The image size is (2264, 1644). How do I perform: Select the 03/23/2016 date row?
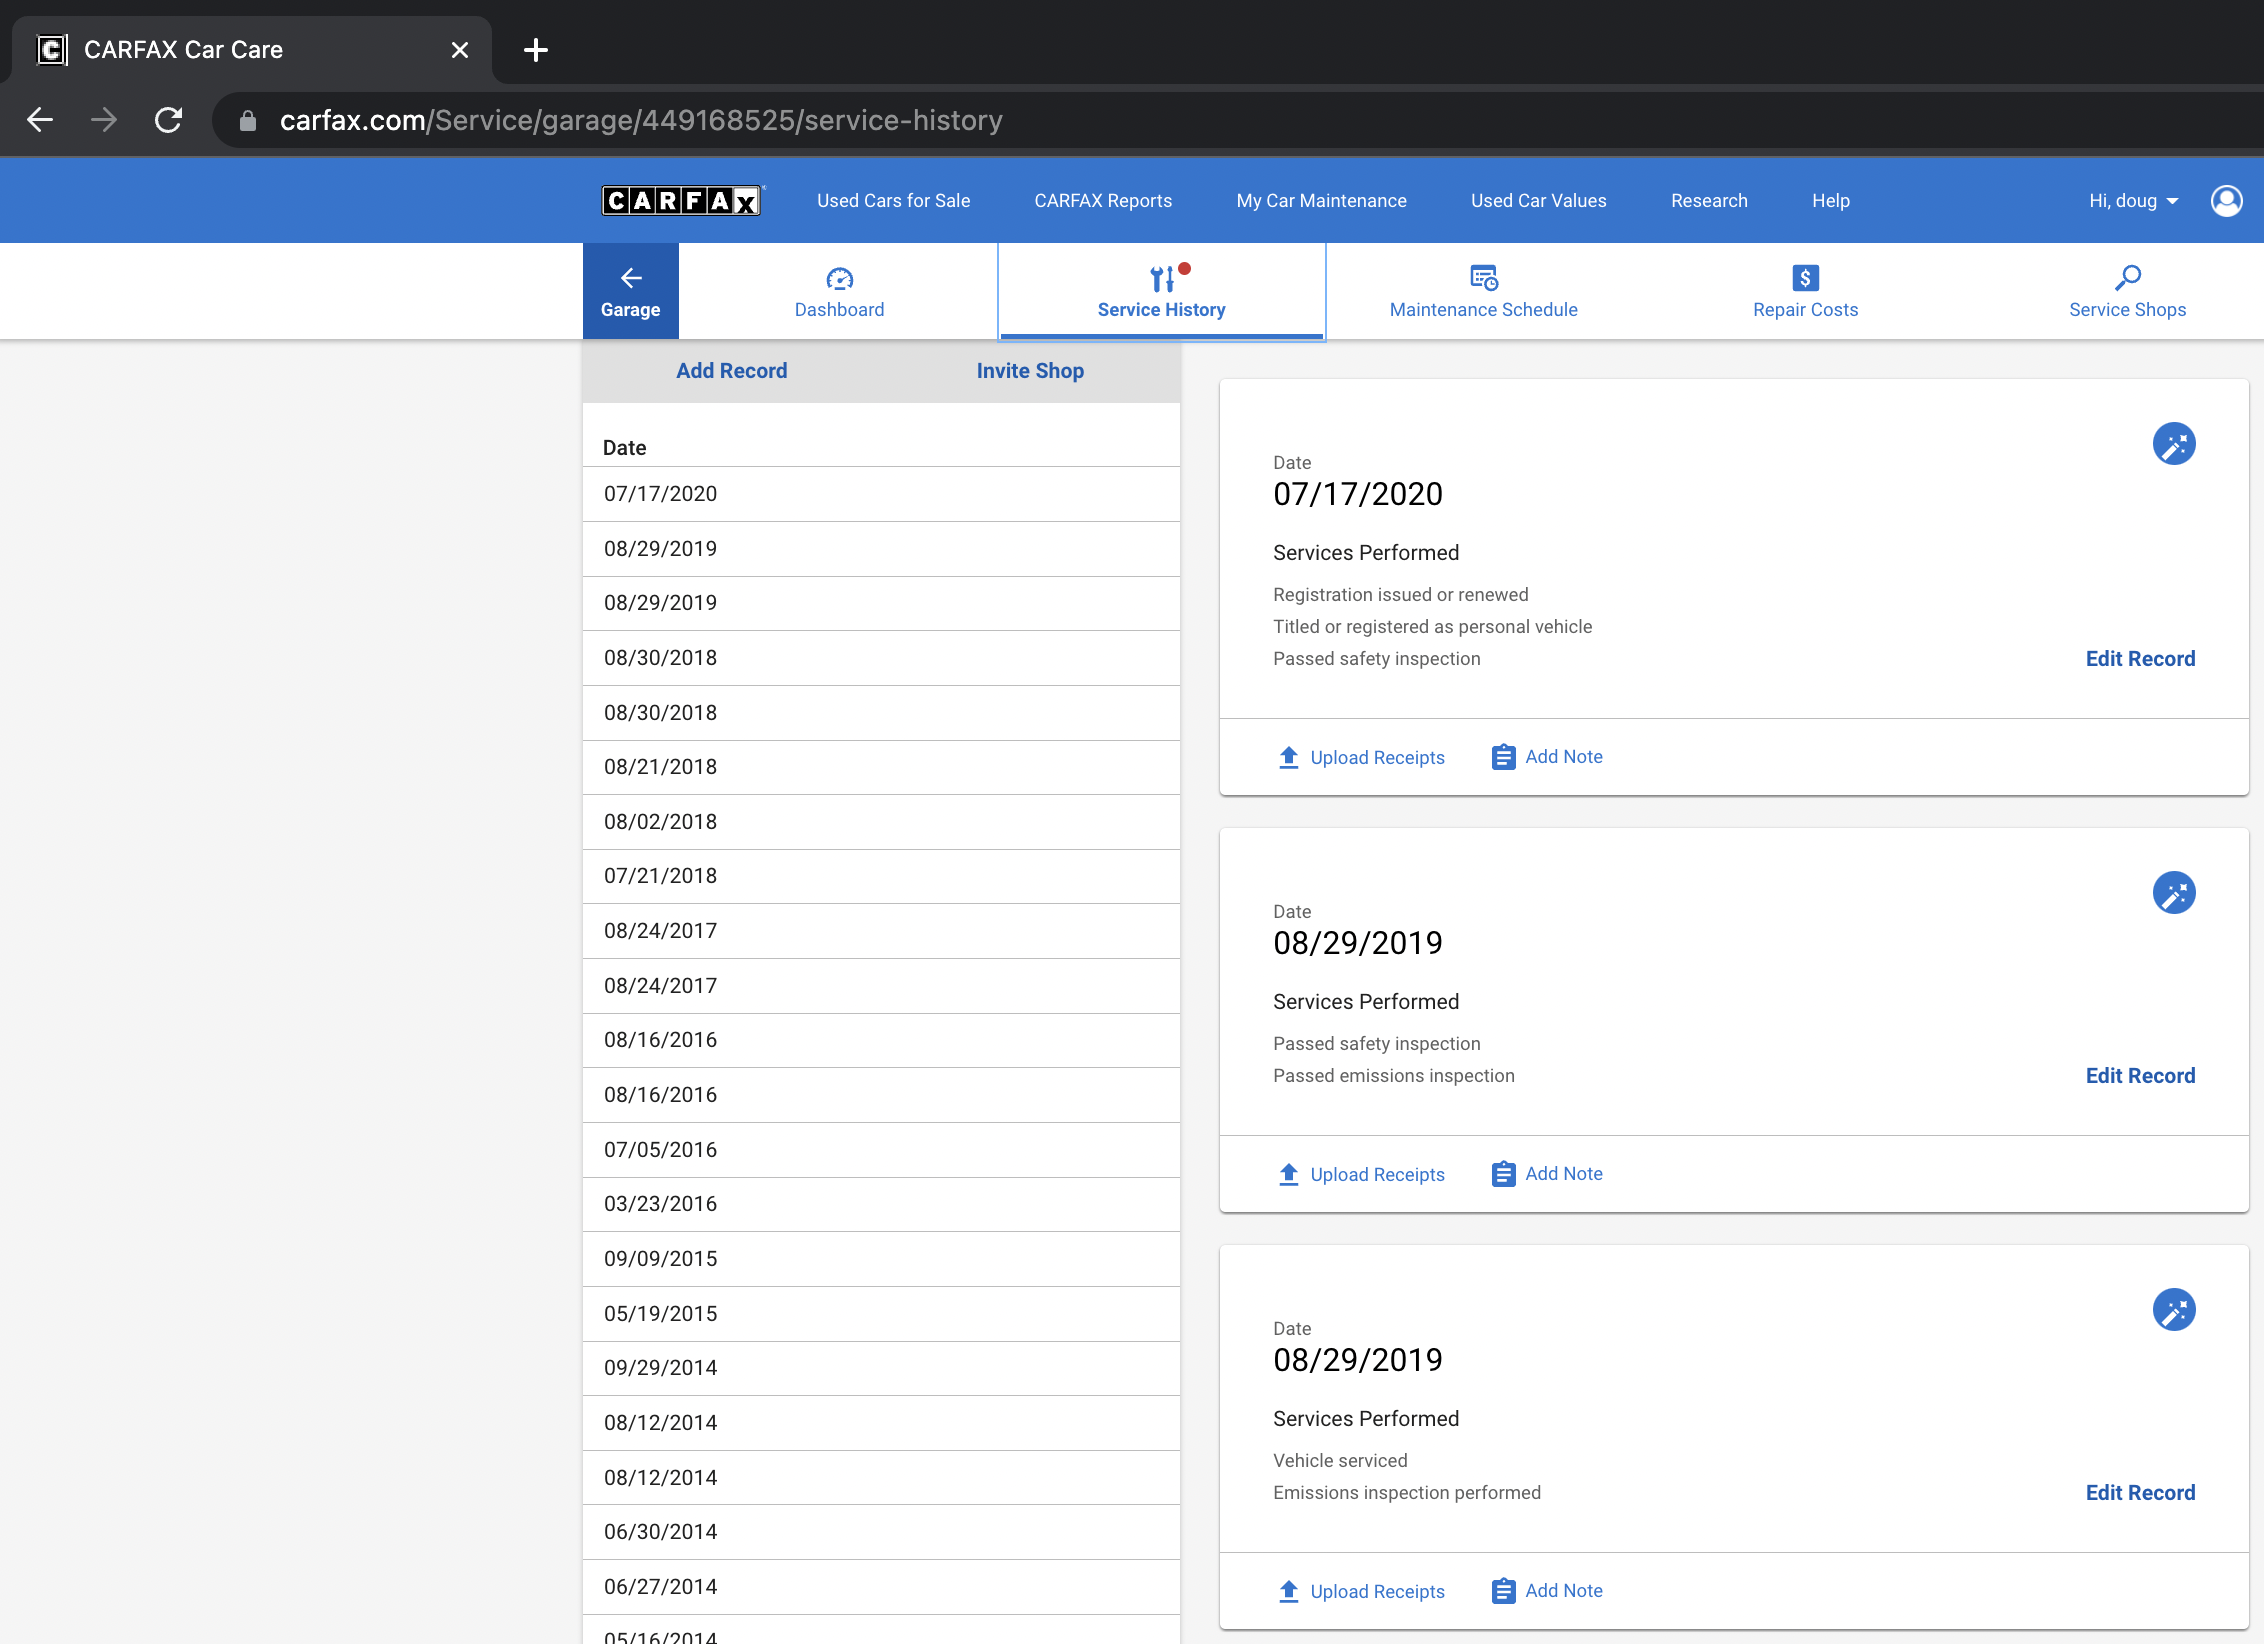coord(881,1204)
